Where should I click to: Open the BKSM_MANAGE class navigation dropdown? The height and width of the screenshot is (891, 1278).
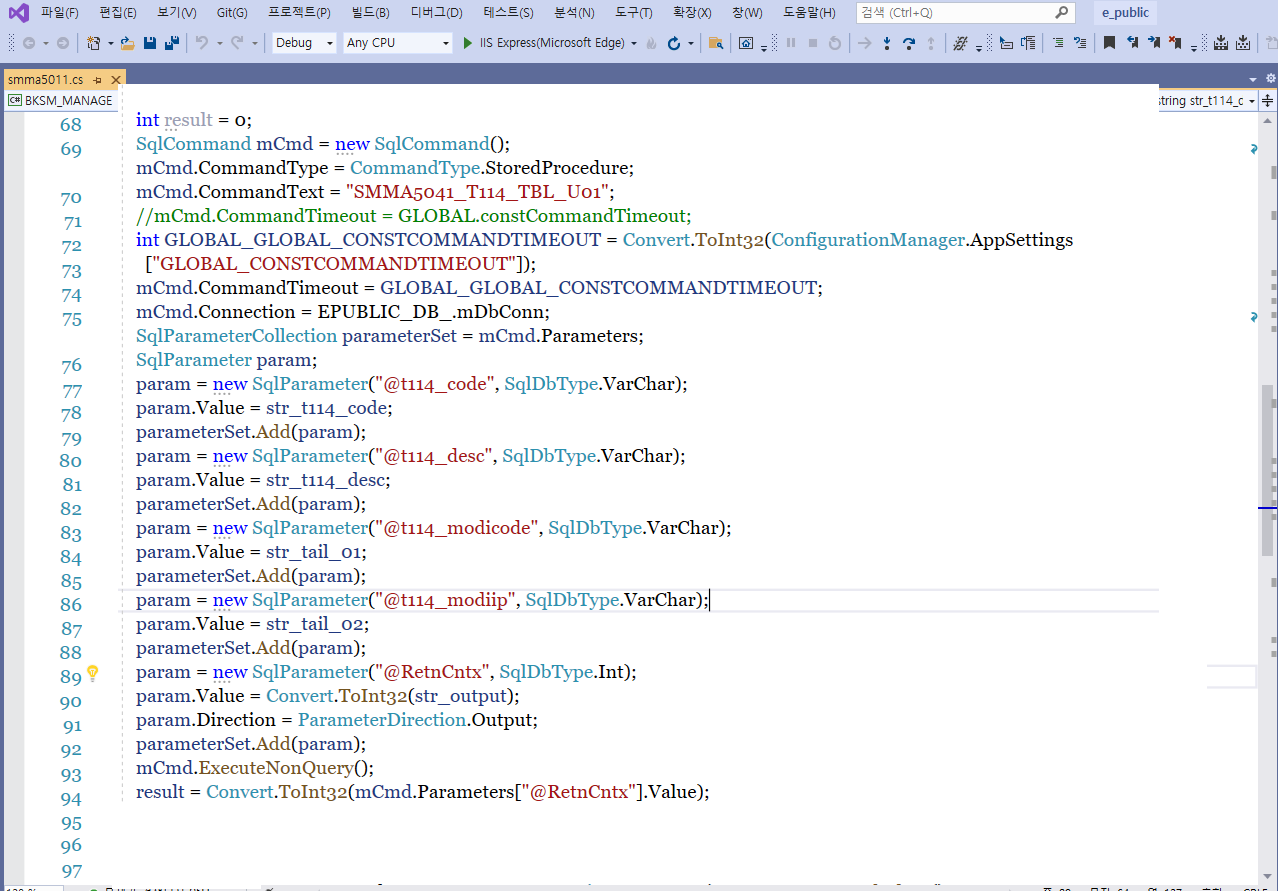[60, 100]
